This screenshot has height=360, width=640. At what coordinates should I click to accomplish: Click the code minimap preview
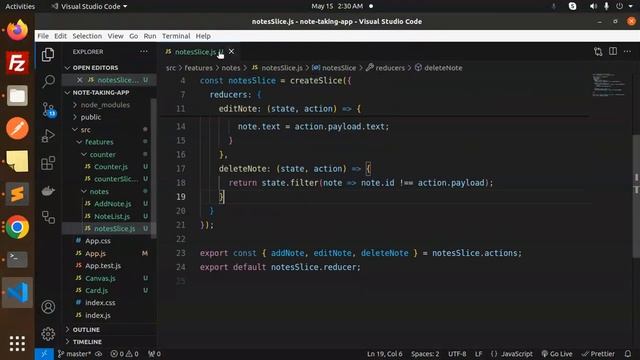608,85
